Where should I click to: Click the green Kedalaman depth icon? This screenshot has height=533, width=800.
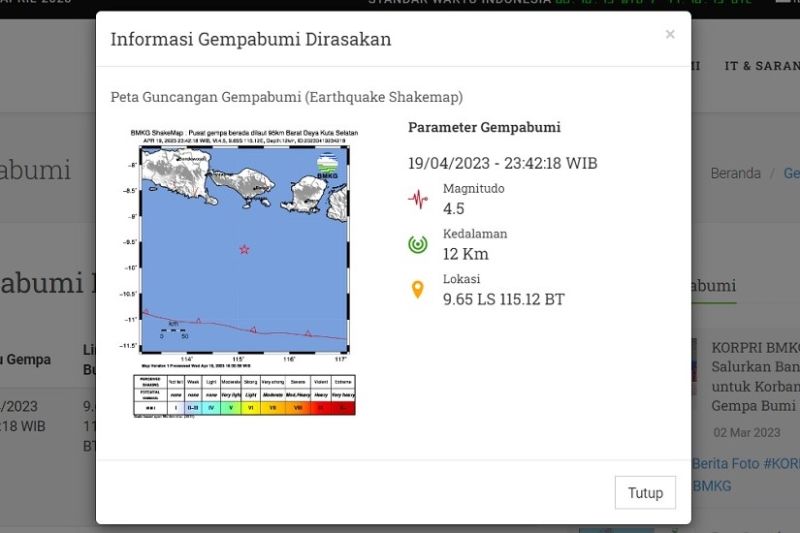coord(417,244)
